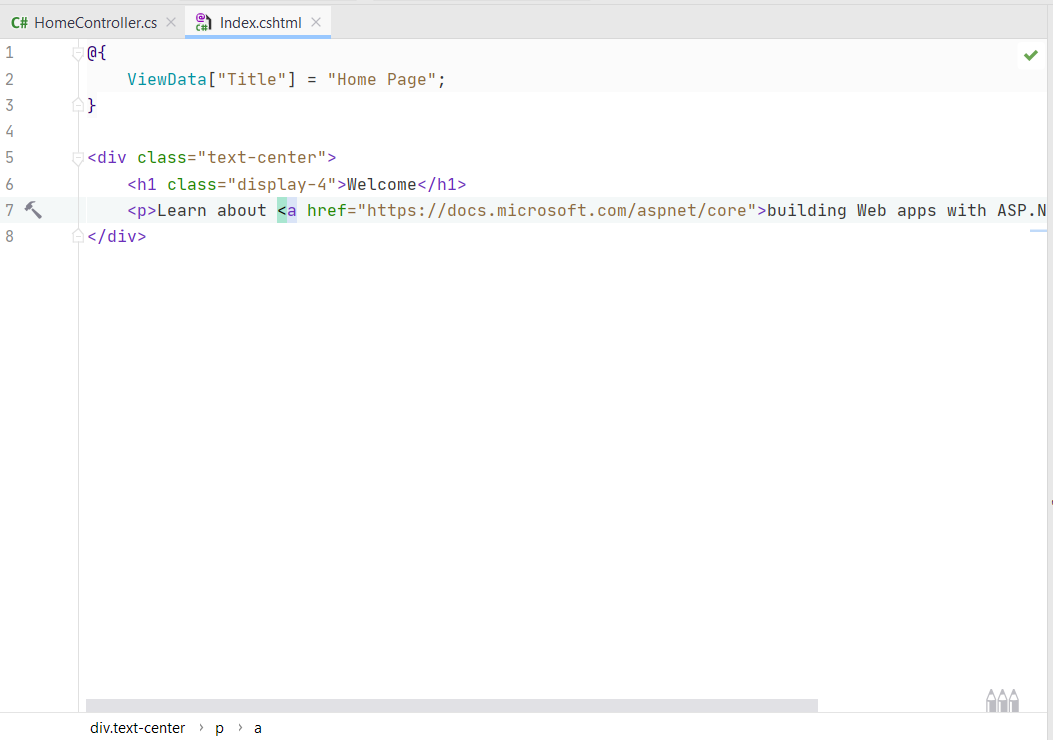The image size is (1053, 740).
Task: Click the line 7 marker in the error stripe
Action: click(x=1038, y=231)
